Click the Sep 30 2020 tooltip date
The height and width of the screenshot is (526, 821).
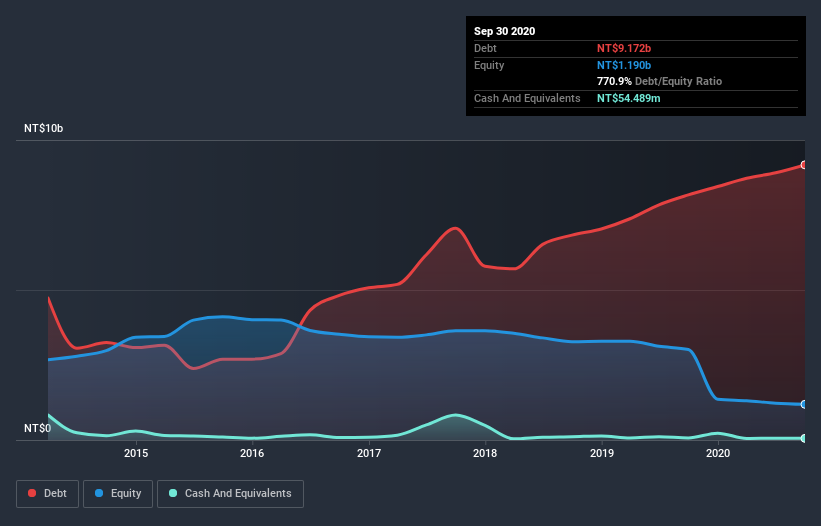click(x=505, y=31)
